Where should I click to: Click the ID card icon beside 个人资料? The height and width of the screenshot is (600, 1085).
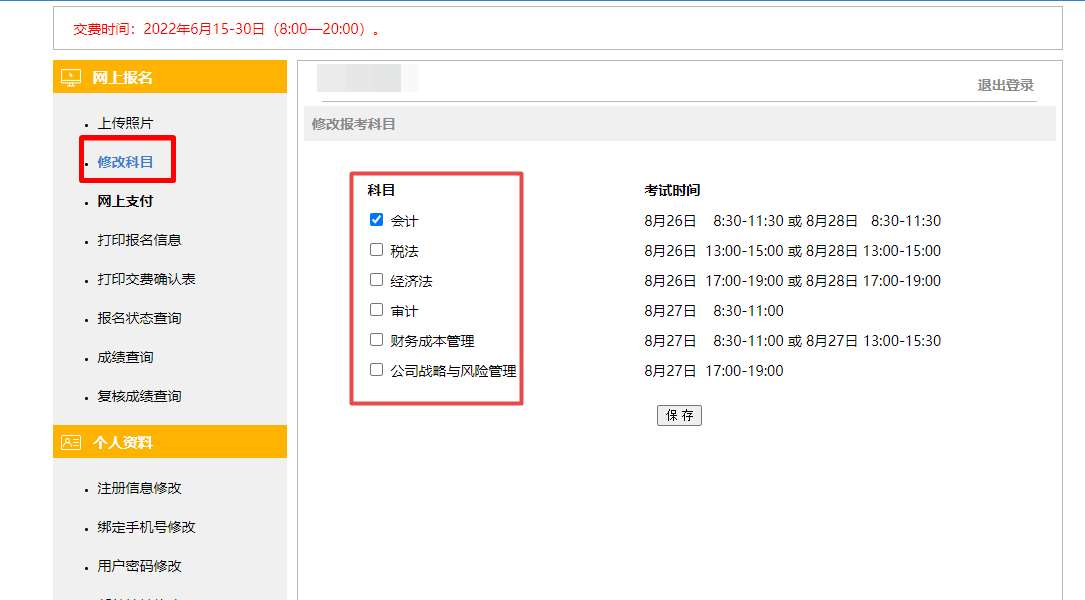click(71, 442)
